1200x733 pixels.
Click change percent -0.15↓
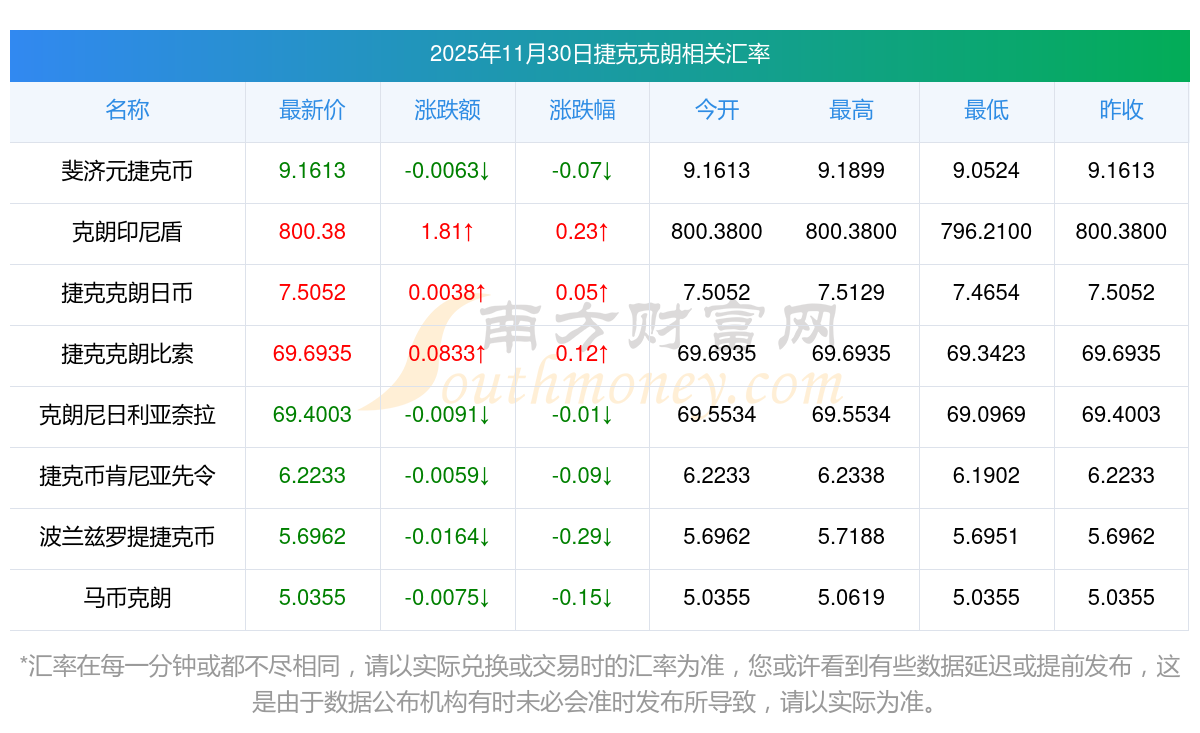click(x=582, y=598)
